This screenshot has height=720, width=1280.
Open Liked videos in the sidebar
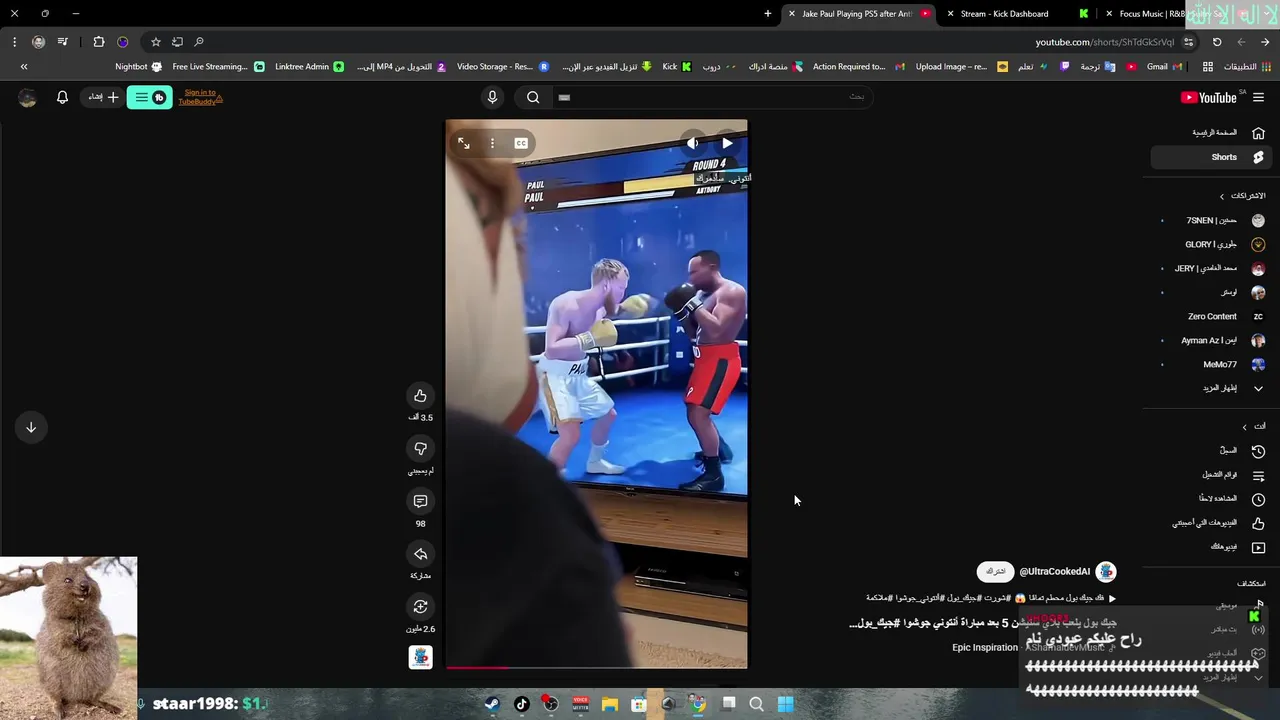(x=1209, y=523)
